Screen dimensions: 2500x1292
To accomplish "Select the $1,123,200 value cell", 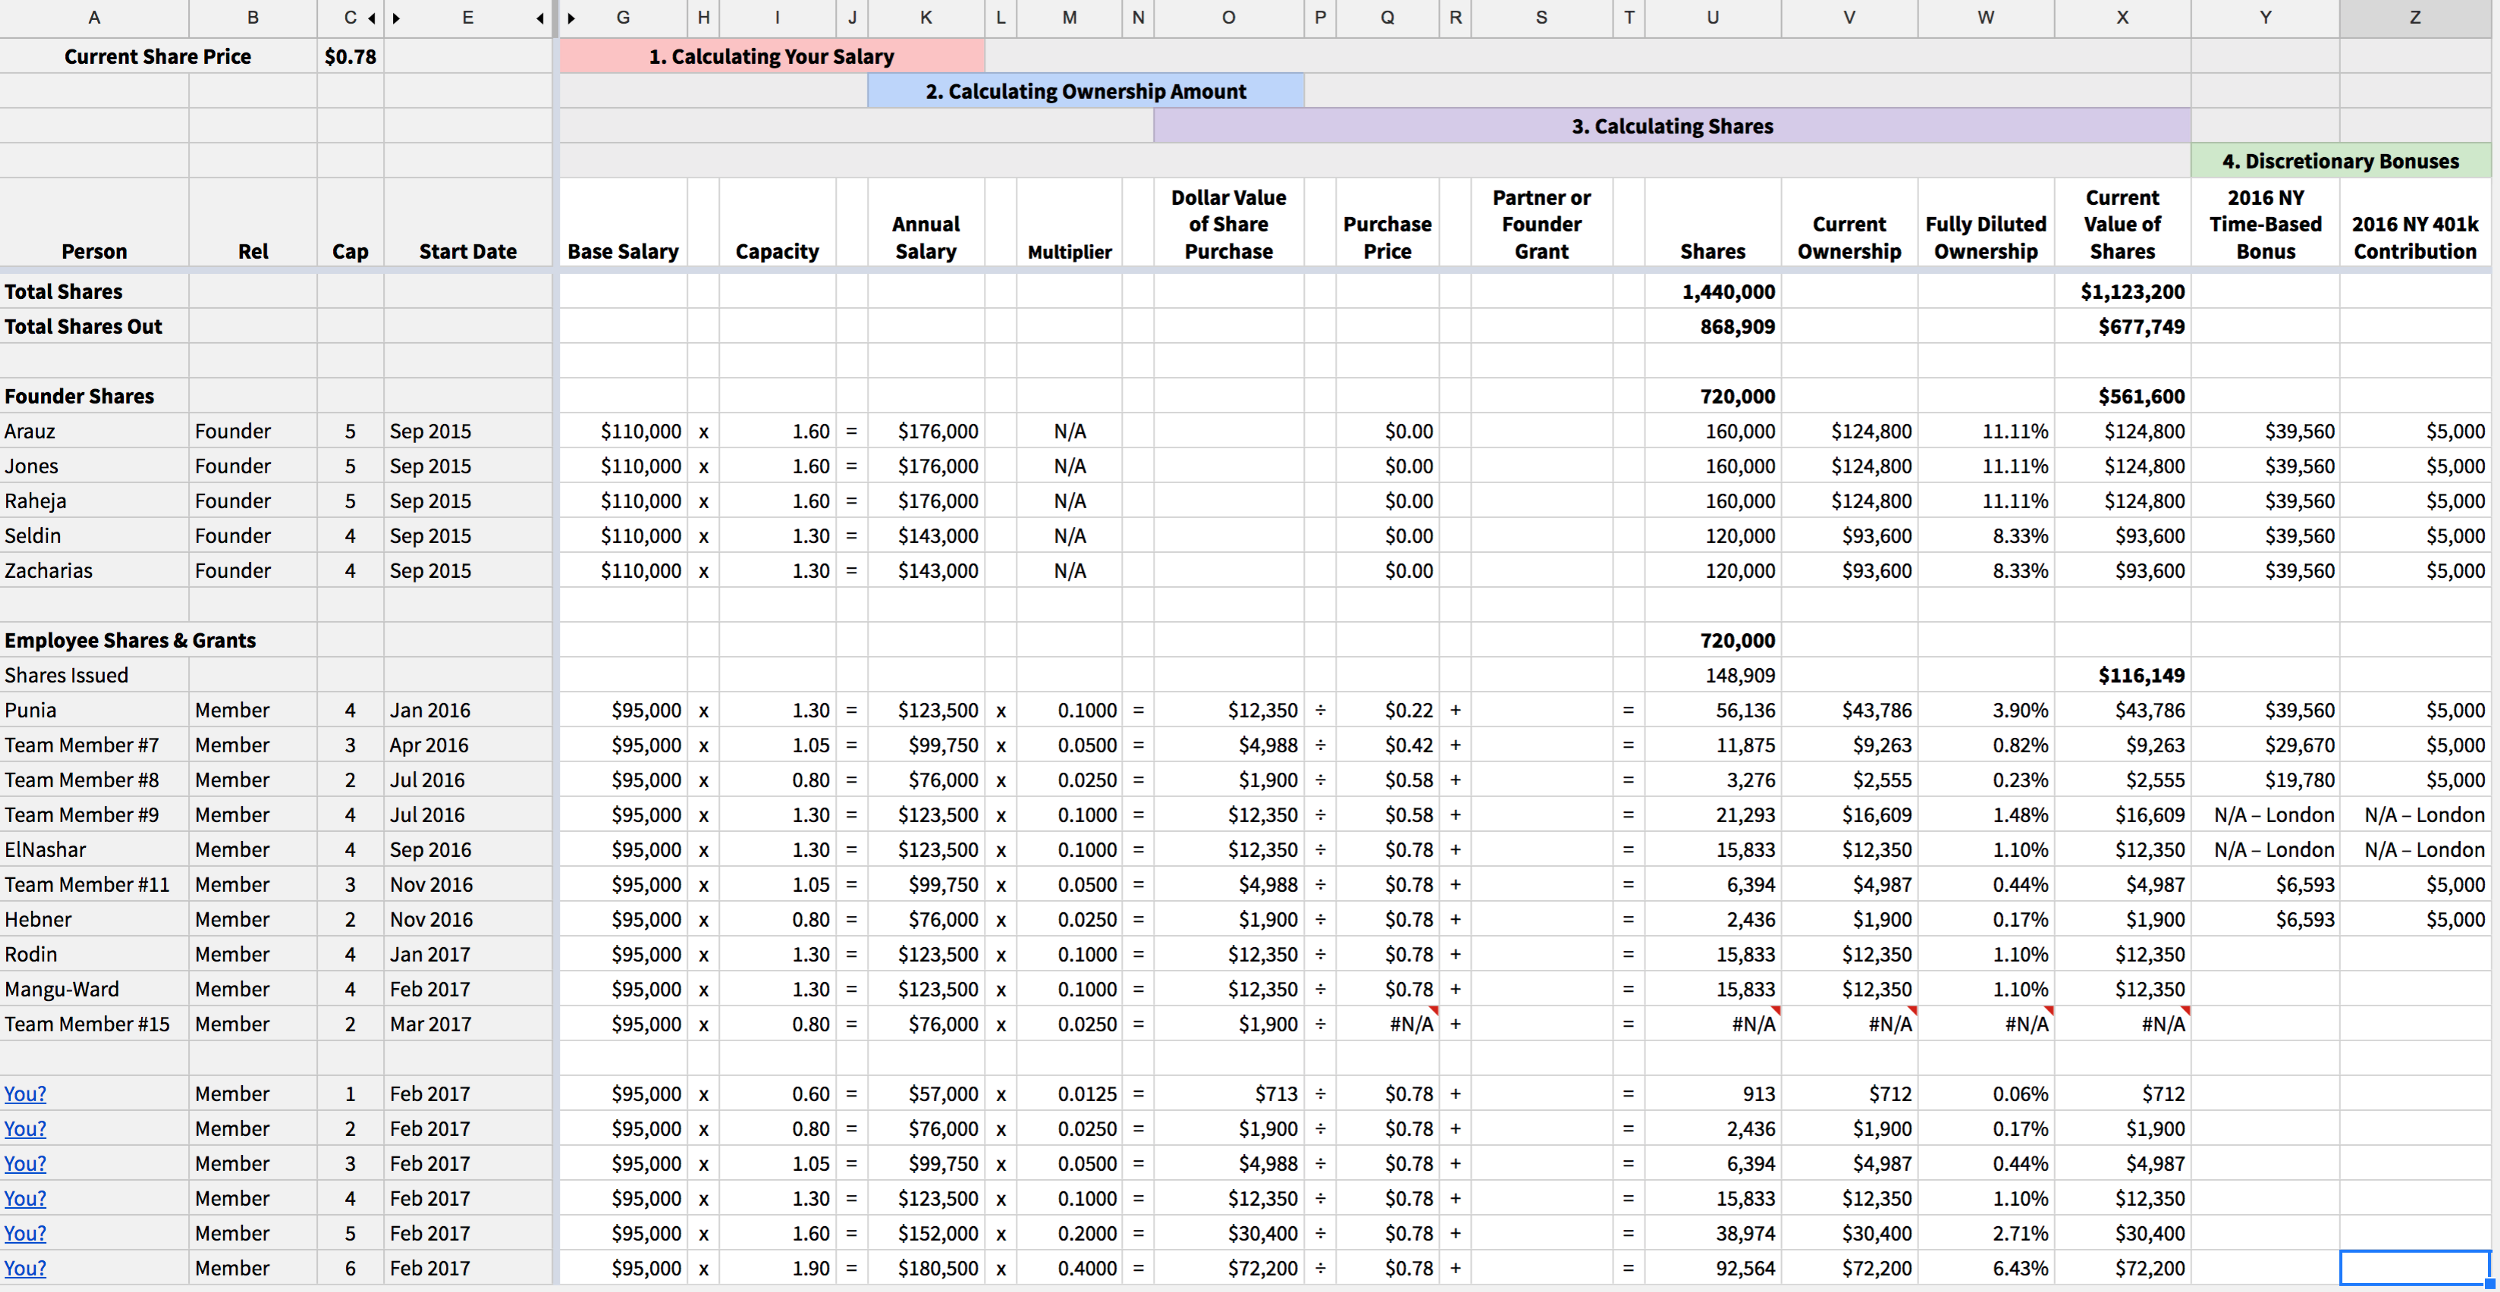I will point(2122,291).
